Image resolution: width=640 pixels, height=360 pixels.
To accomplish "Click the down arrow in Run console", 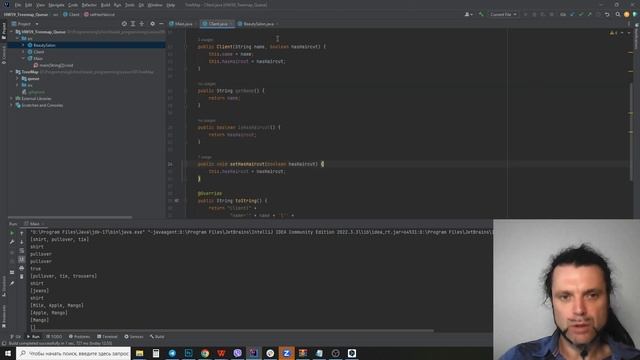I will tap(22, 242).
